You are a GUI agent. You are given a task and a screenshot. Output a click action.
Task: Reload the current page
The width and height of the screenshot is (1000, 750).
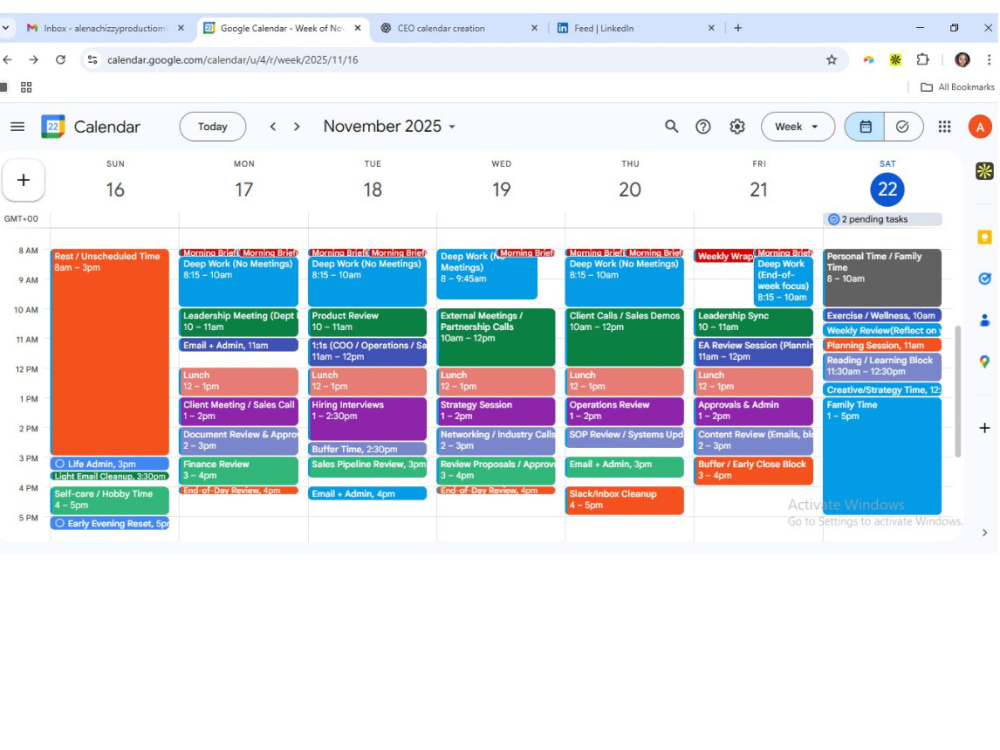click(x=61, y=60)
